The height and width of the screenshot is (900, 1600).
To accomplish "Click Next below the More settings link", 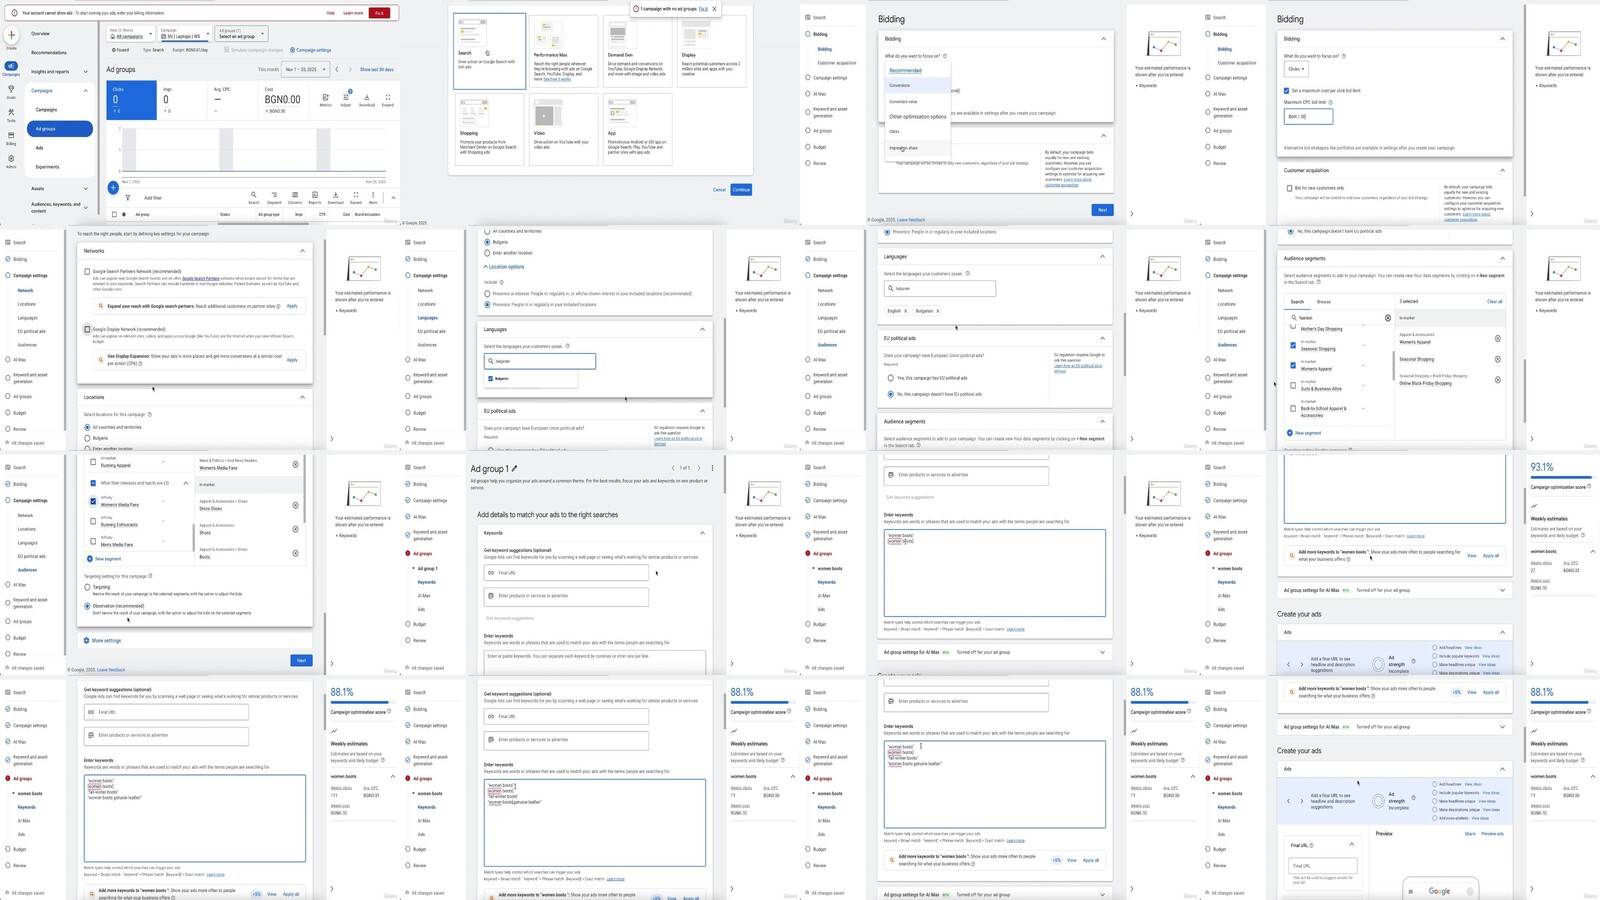I will 301,660.
